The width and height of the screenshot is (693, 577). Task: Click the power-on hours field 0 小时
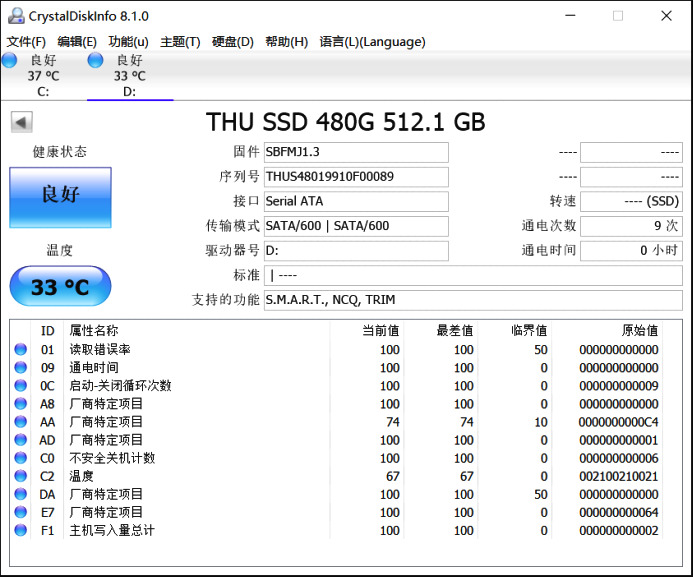(x=632, y=251)
